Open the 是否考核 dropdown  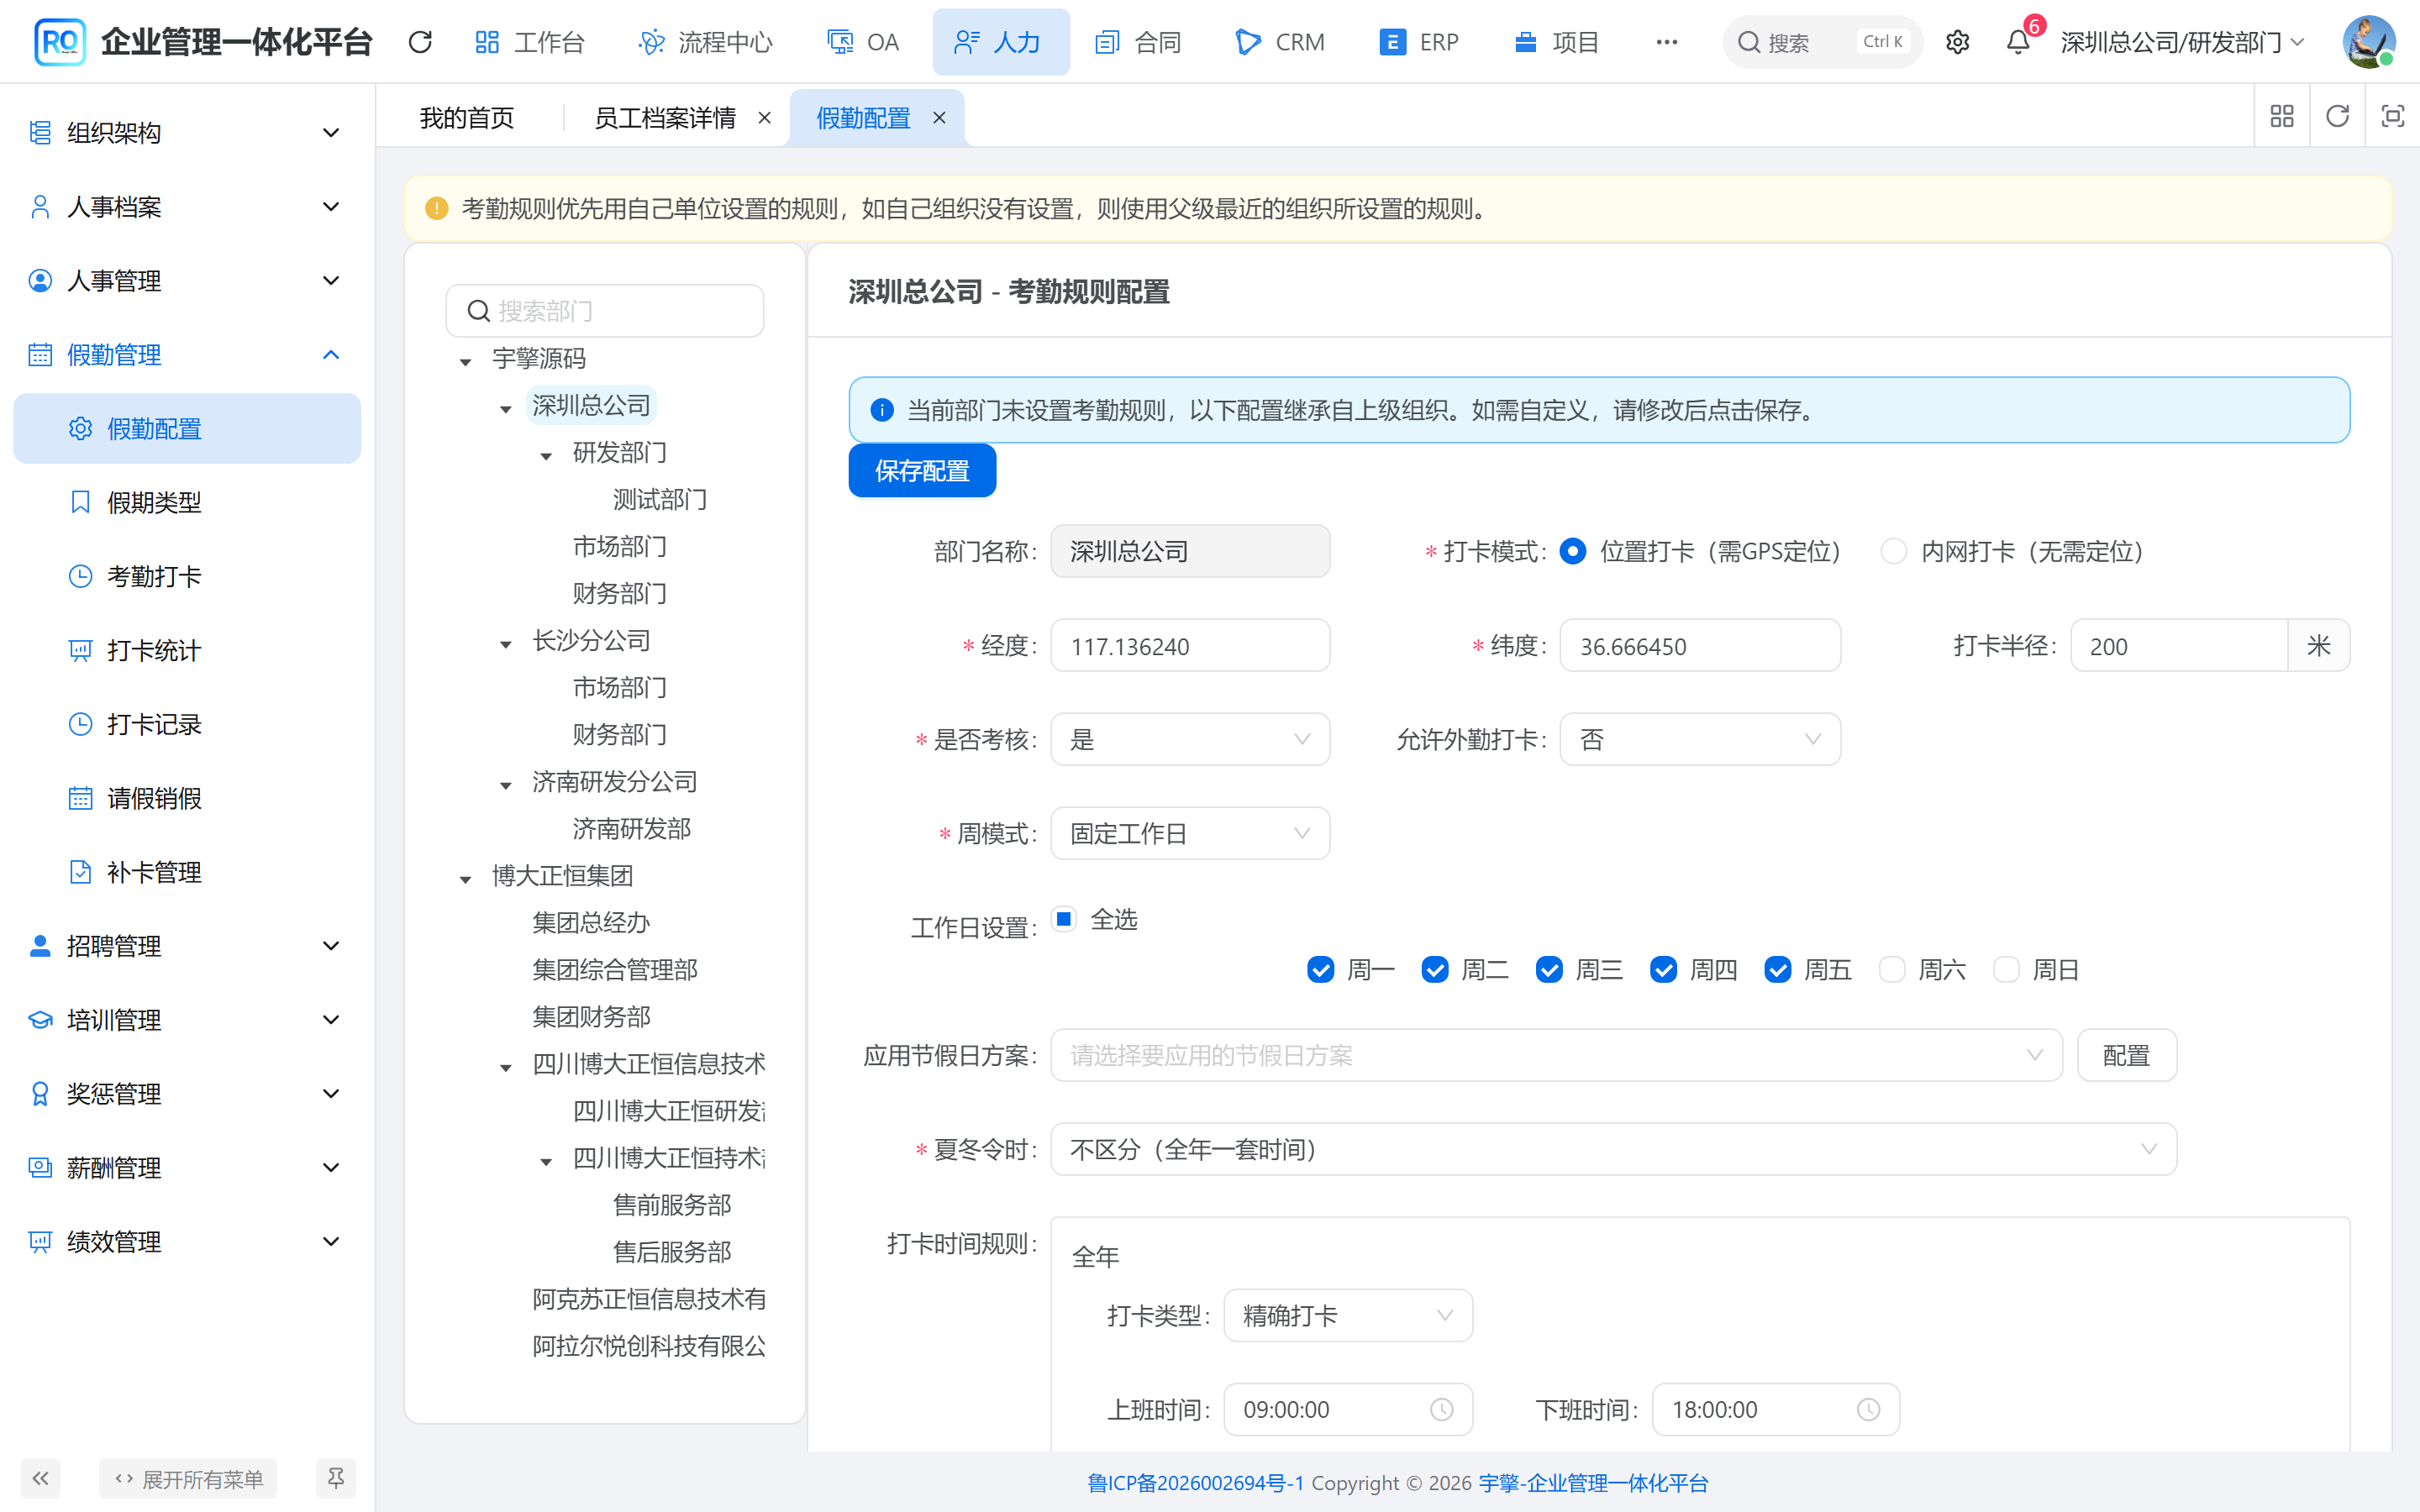coord(1190,739)
